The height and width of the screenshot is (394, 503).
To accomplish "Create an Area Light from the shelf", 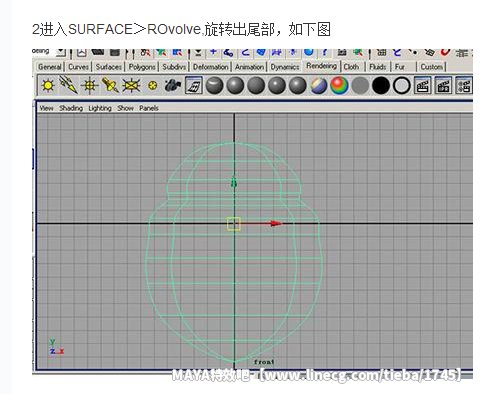I will pyautogui.click(x=131, y=86).
